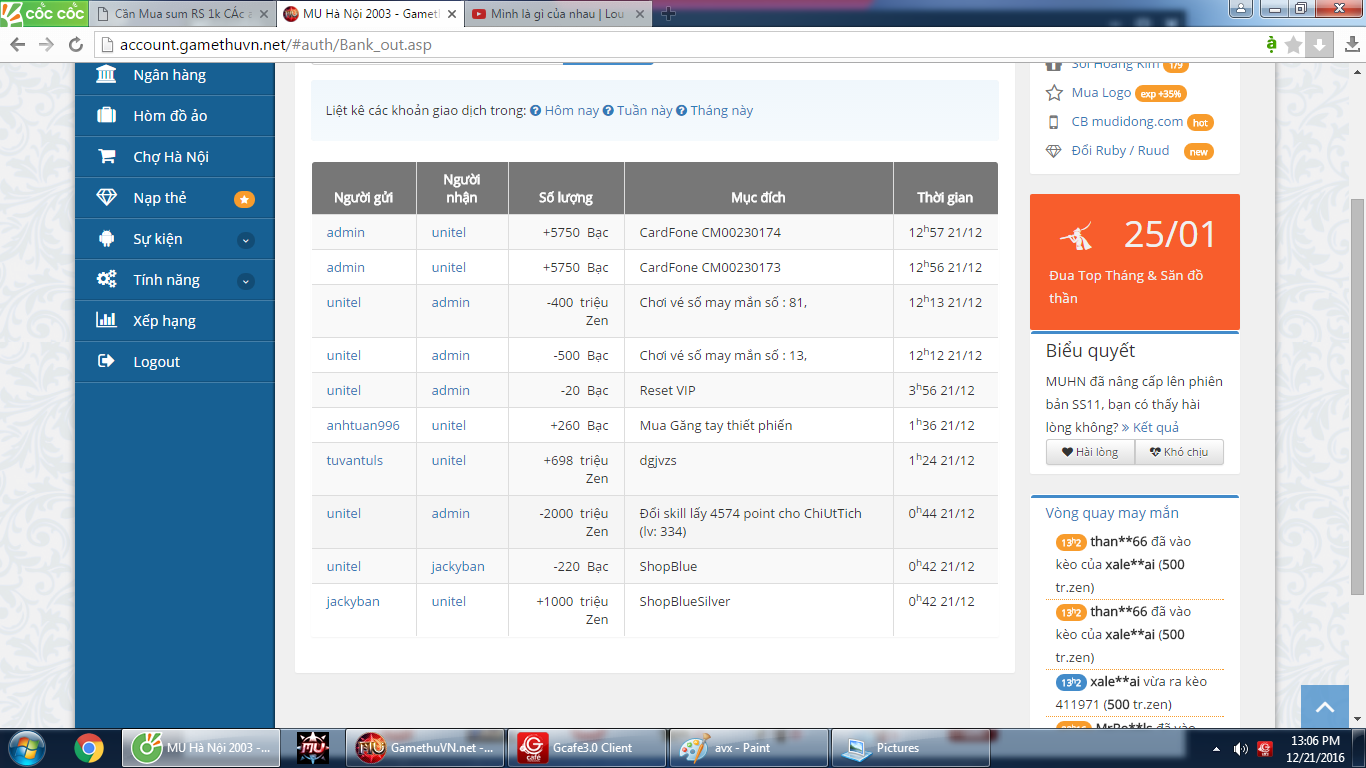This screenshot has width=1366, height=768.
Task: Open the Cốc Cốc browser menu dropdown
Action: tap(41, 13)
